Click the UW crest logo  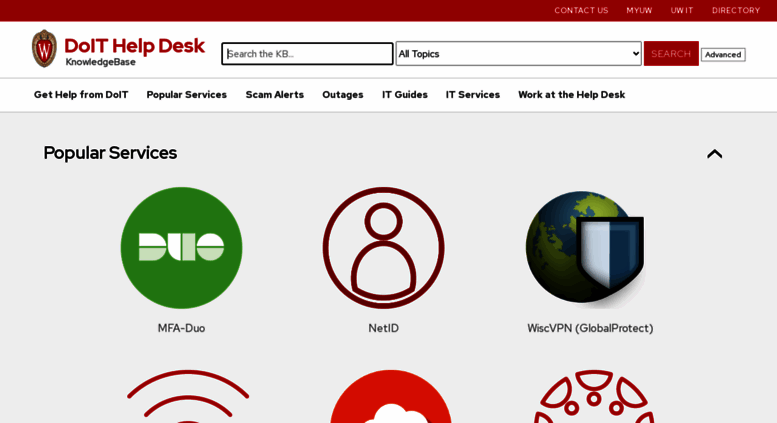pos(44,49)
